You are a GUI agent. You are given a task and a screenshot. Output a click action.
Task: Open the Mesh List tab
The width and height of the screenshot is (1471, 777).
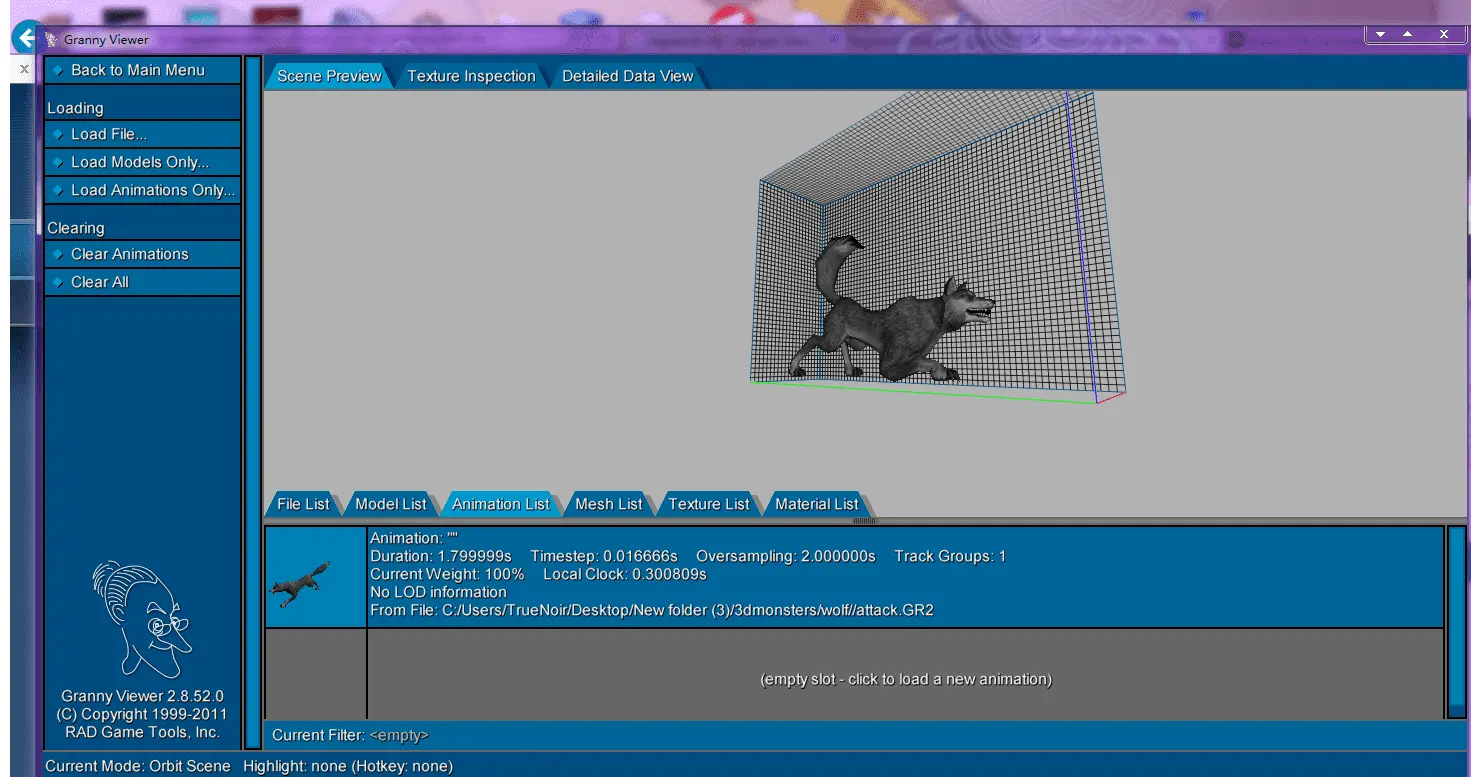[x=609, y=504]
